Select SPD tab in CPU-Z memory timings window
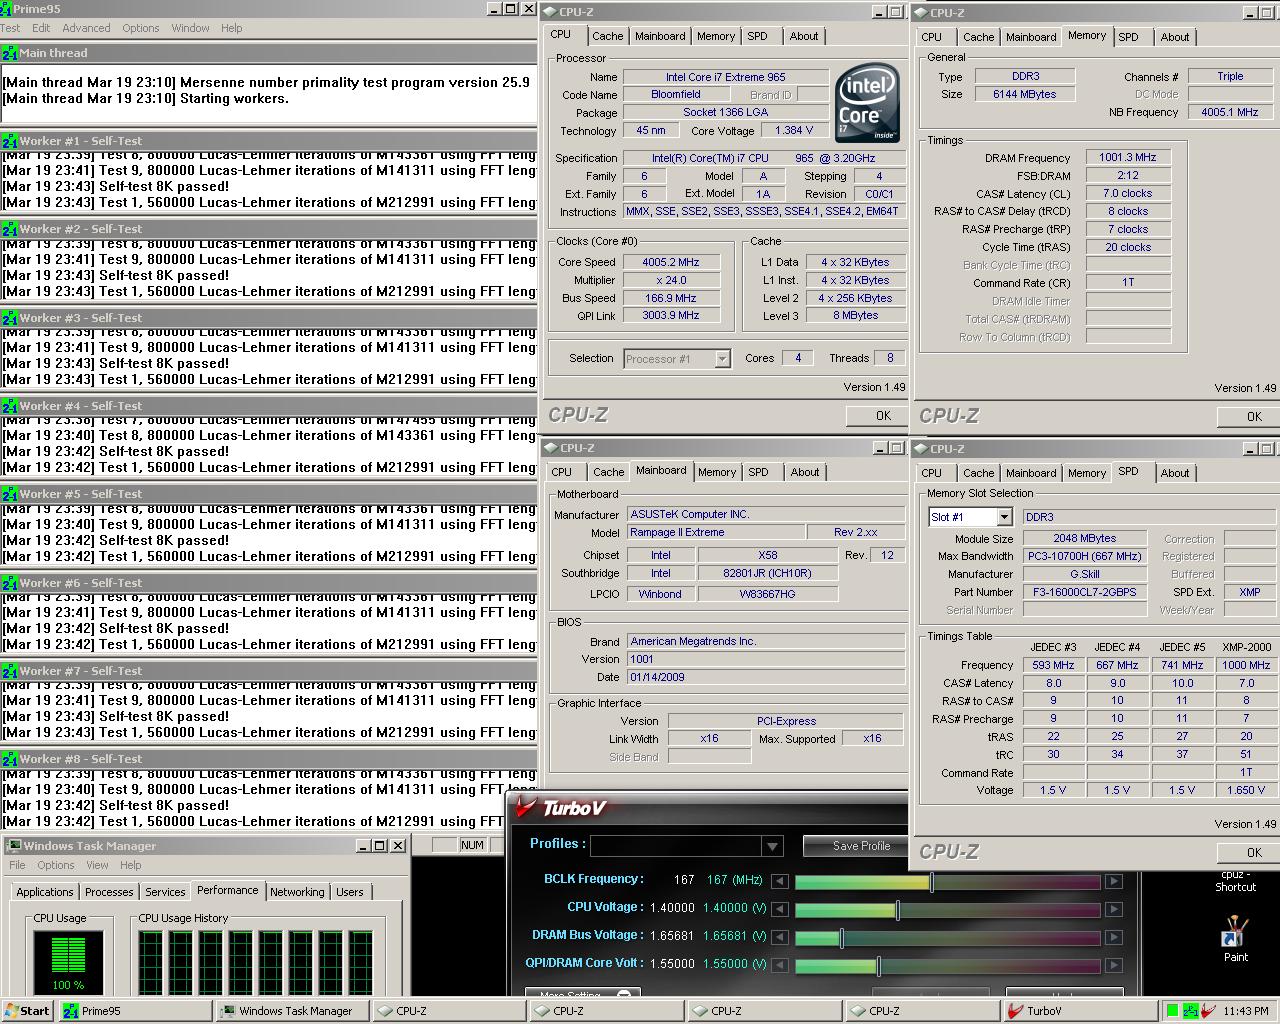 pyautogui.click(x=1128, y=37)
